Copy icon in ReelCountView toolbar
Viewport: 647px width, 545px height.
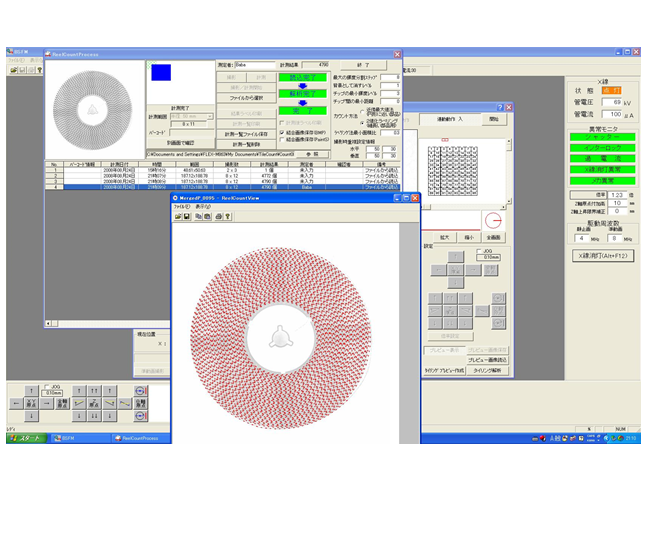pyautogui.click(x=198, y=216)
